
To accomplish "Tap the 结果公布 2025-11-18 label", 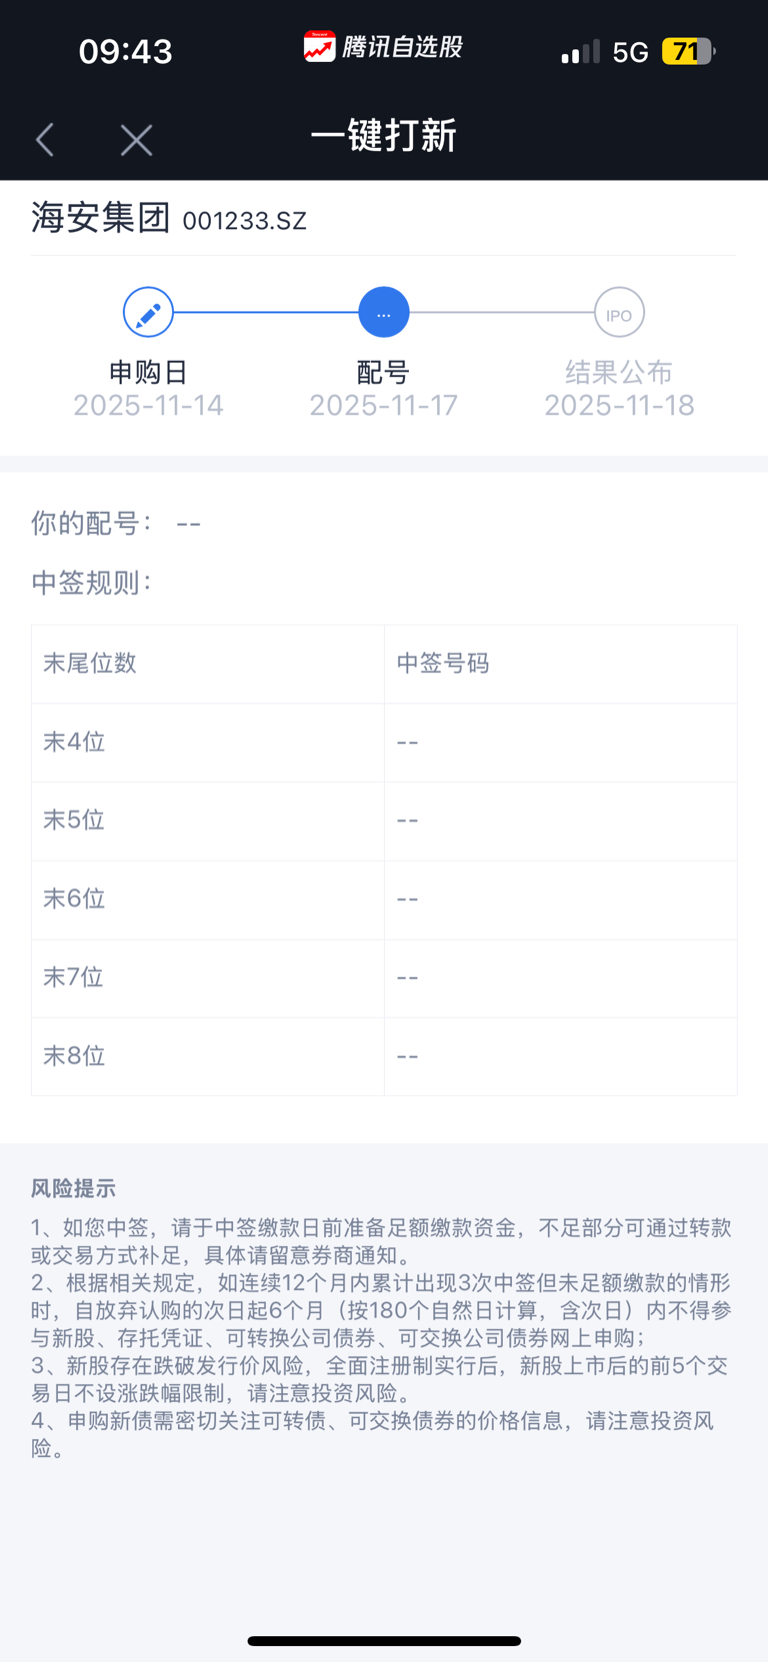I will pyautogui.click(x=619, y=388).
